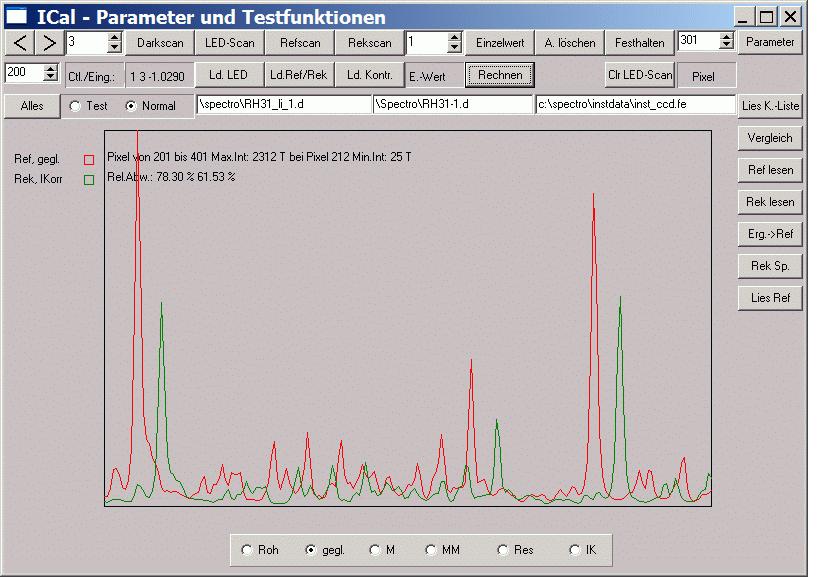This screenshot has height=577, width=840.
Task: Click the left arrow previous button
Action: pos(20,43)
